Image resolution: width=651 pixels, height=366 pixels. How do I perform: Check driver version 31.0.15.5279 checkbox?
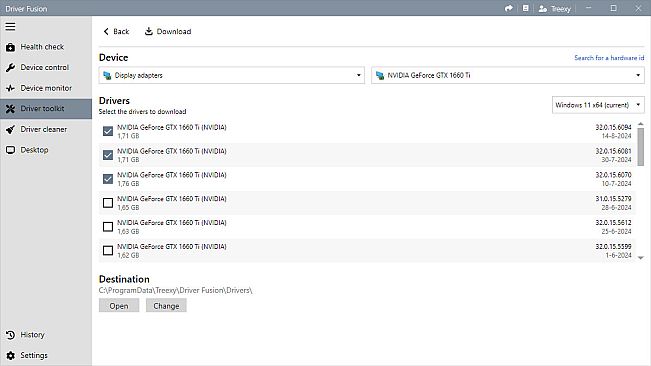pos(108,203)
